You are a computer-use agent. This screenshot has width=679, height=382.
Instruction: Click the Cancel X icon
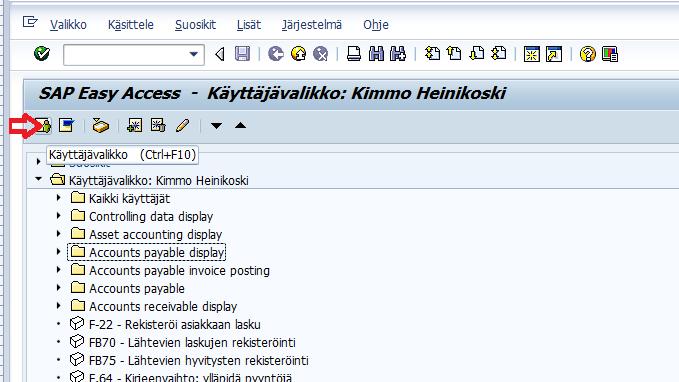321,54
